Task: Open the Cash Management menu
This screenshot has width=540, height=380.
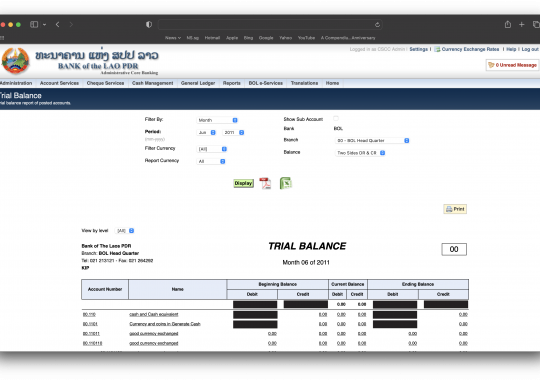Action: [x=153, y=83]
